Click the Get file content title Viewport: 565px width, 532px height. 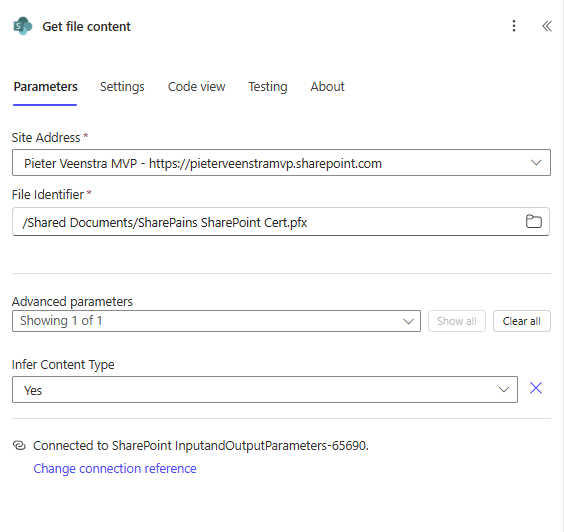(86, 27)
